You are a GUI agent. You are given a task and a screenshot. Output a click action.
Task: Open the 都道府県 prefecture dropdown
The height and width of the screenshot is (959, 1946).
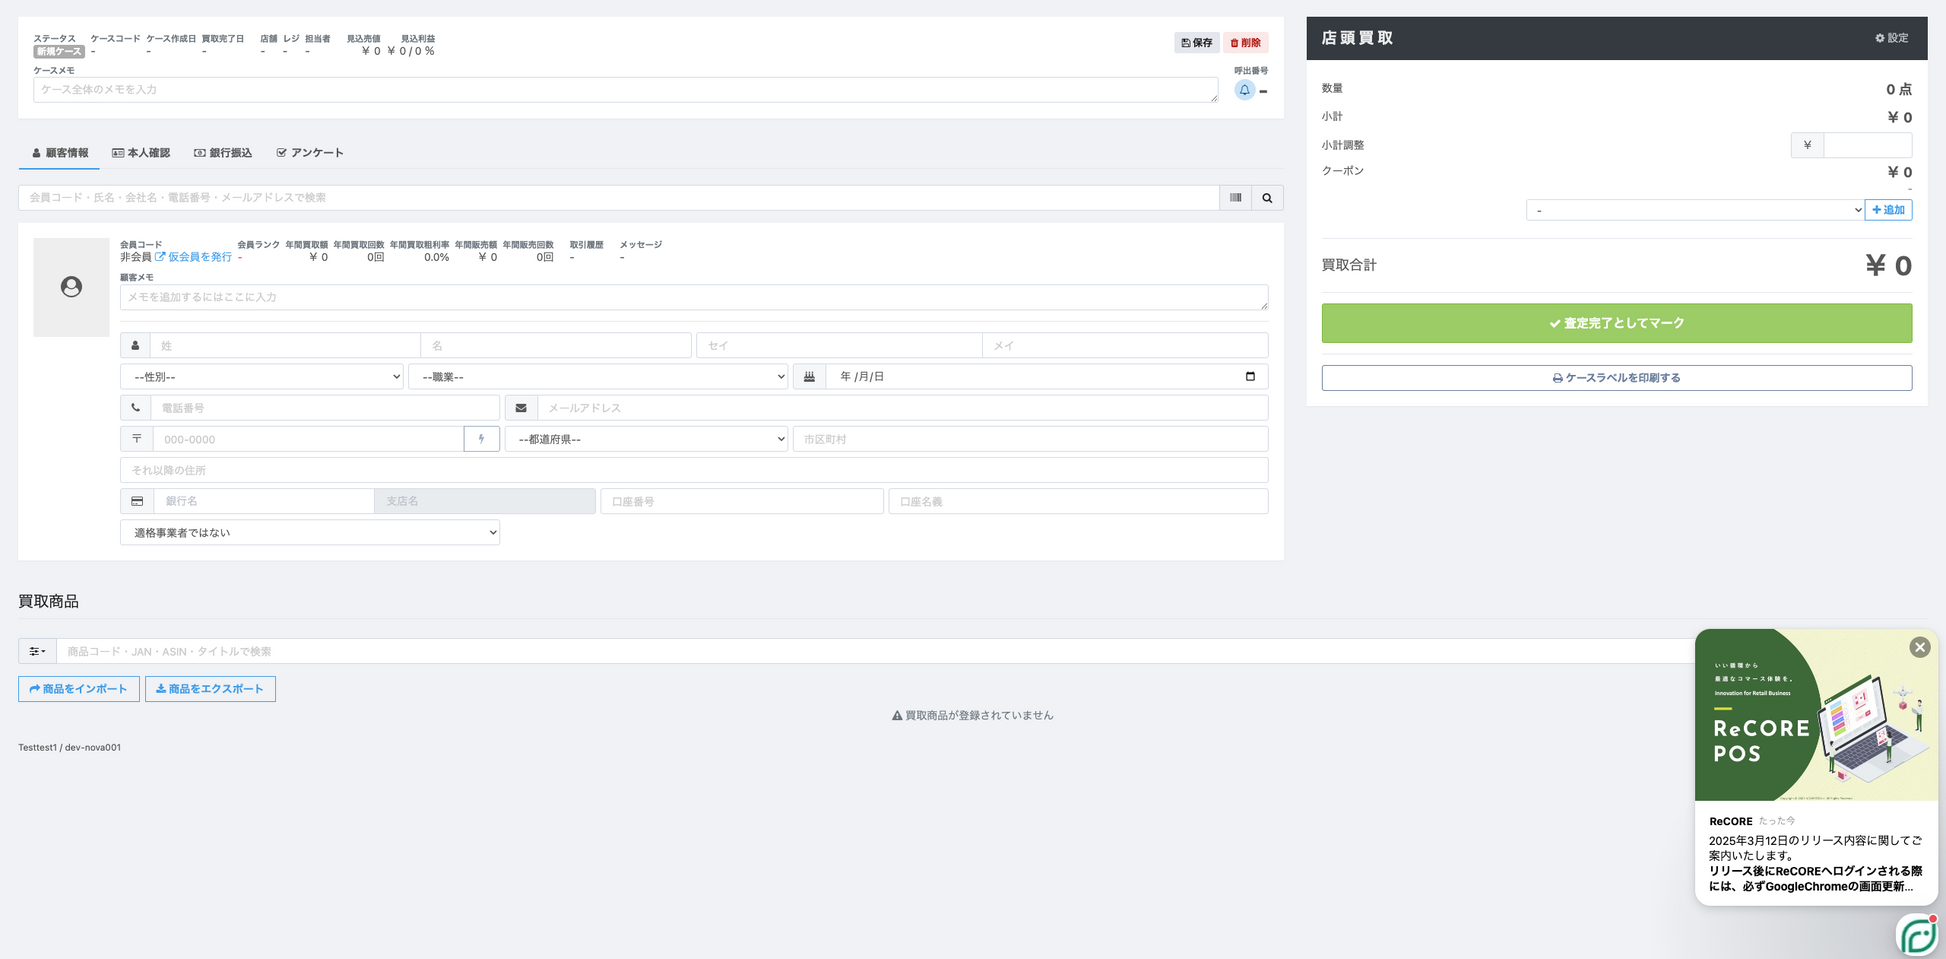point(646,439)
